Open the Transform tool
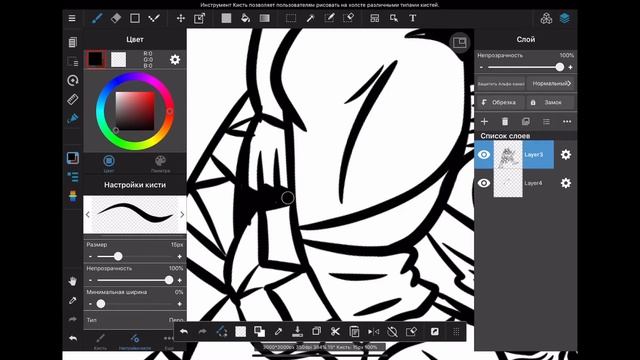The image size is (640, 360). pos(200,18)
